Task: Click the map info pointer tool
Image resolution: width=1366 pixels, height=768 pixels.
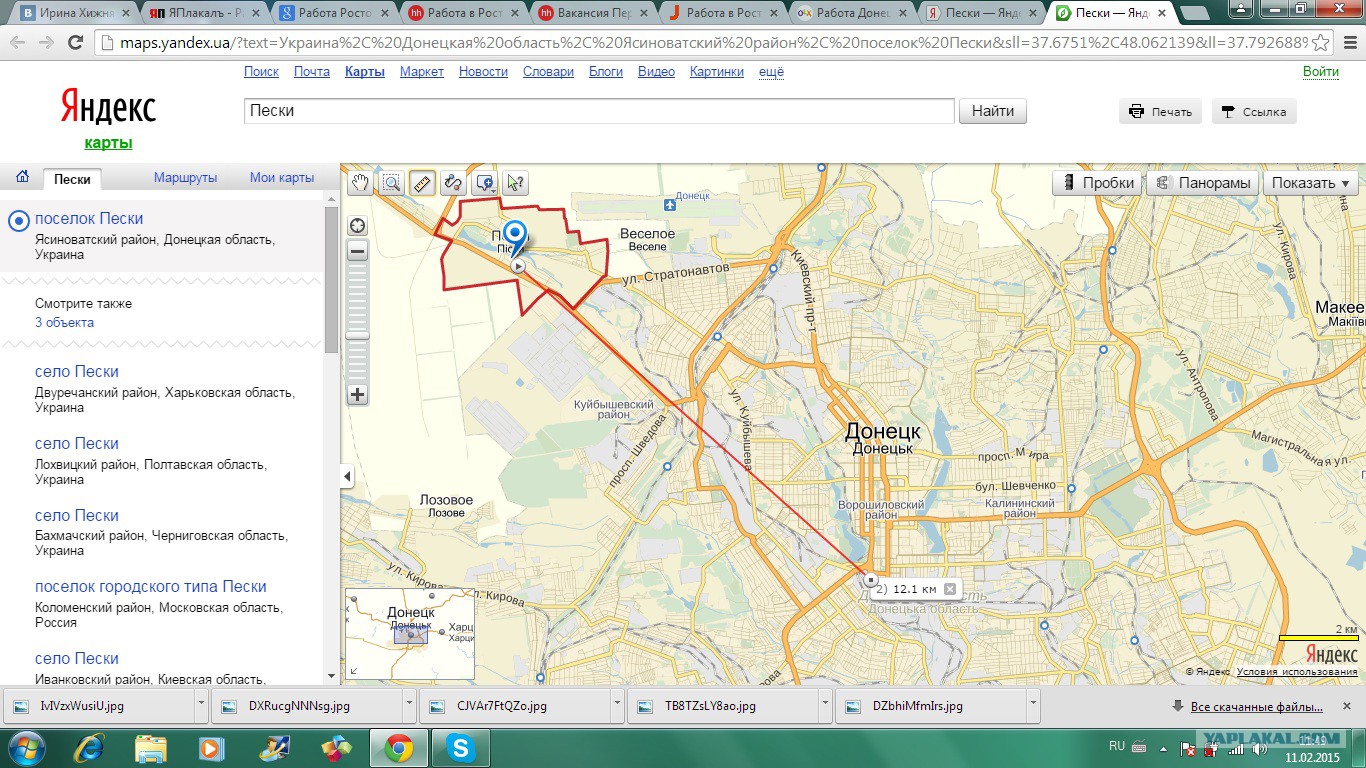Action: pos(515,183)
